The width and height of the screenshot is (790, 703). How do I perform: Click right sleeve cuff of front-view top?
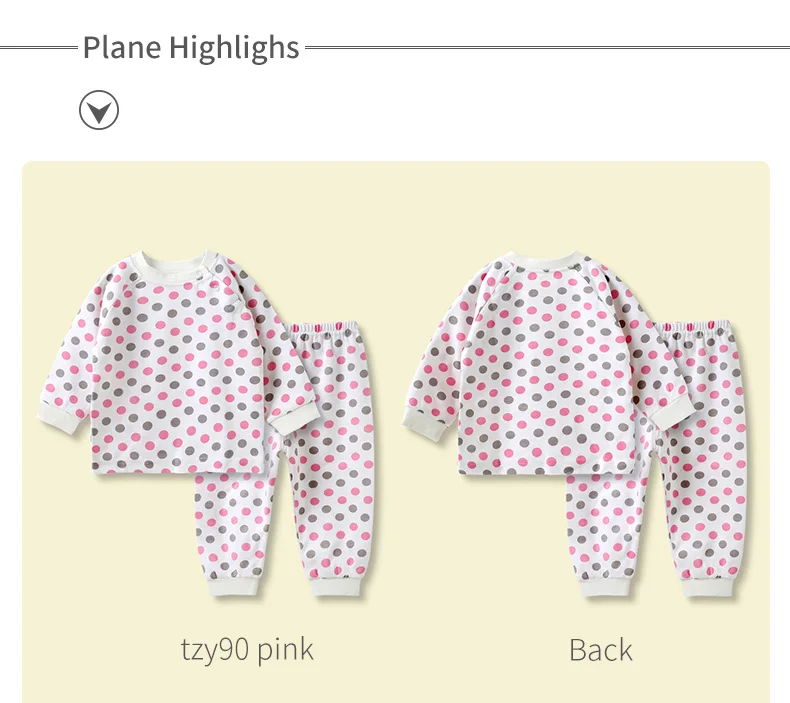[295, 419]
